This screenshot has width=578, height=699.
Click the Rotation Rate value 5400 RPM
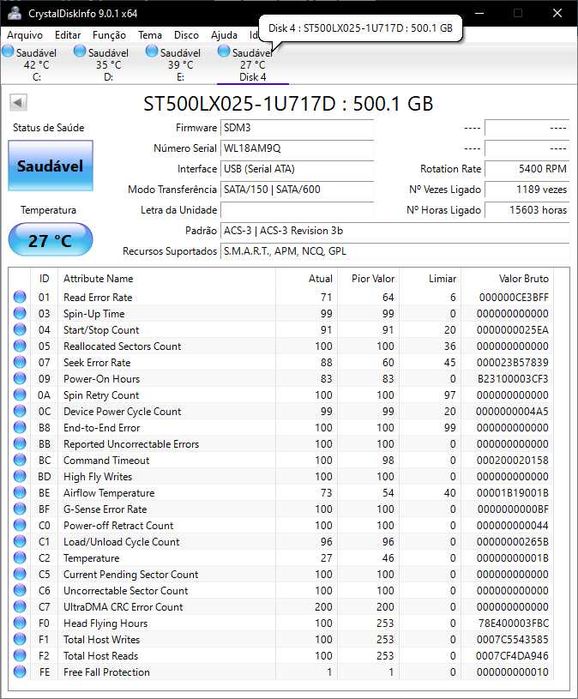tap(527, 169)
